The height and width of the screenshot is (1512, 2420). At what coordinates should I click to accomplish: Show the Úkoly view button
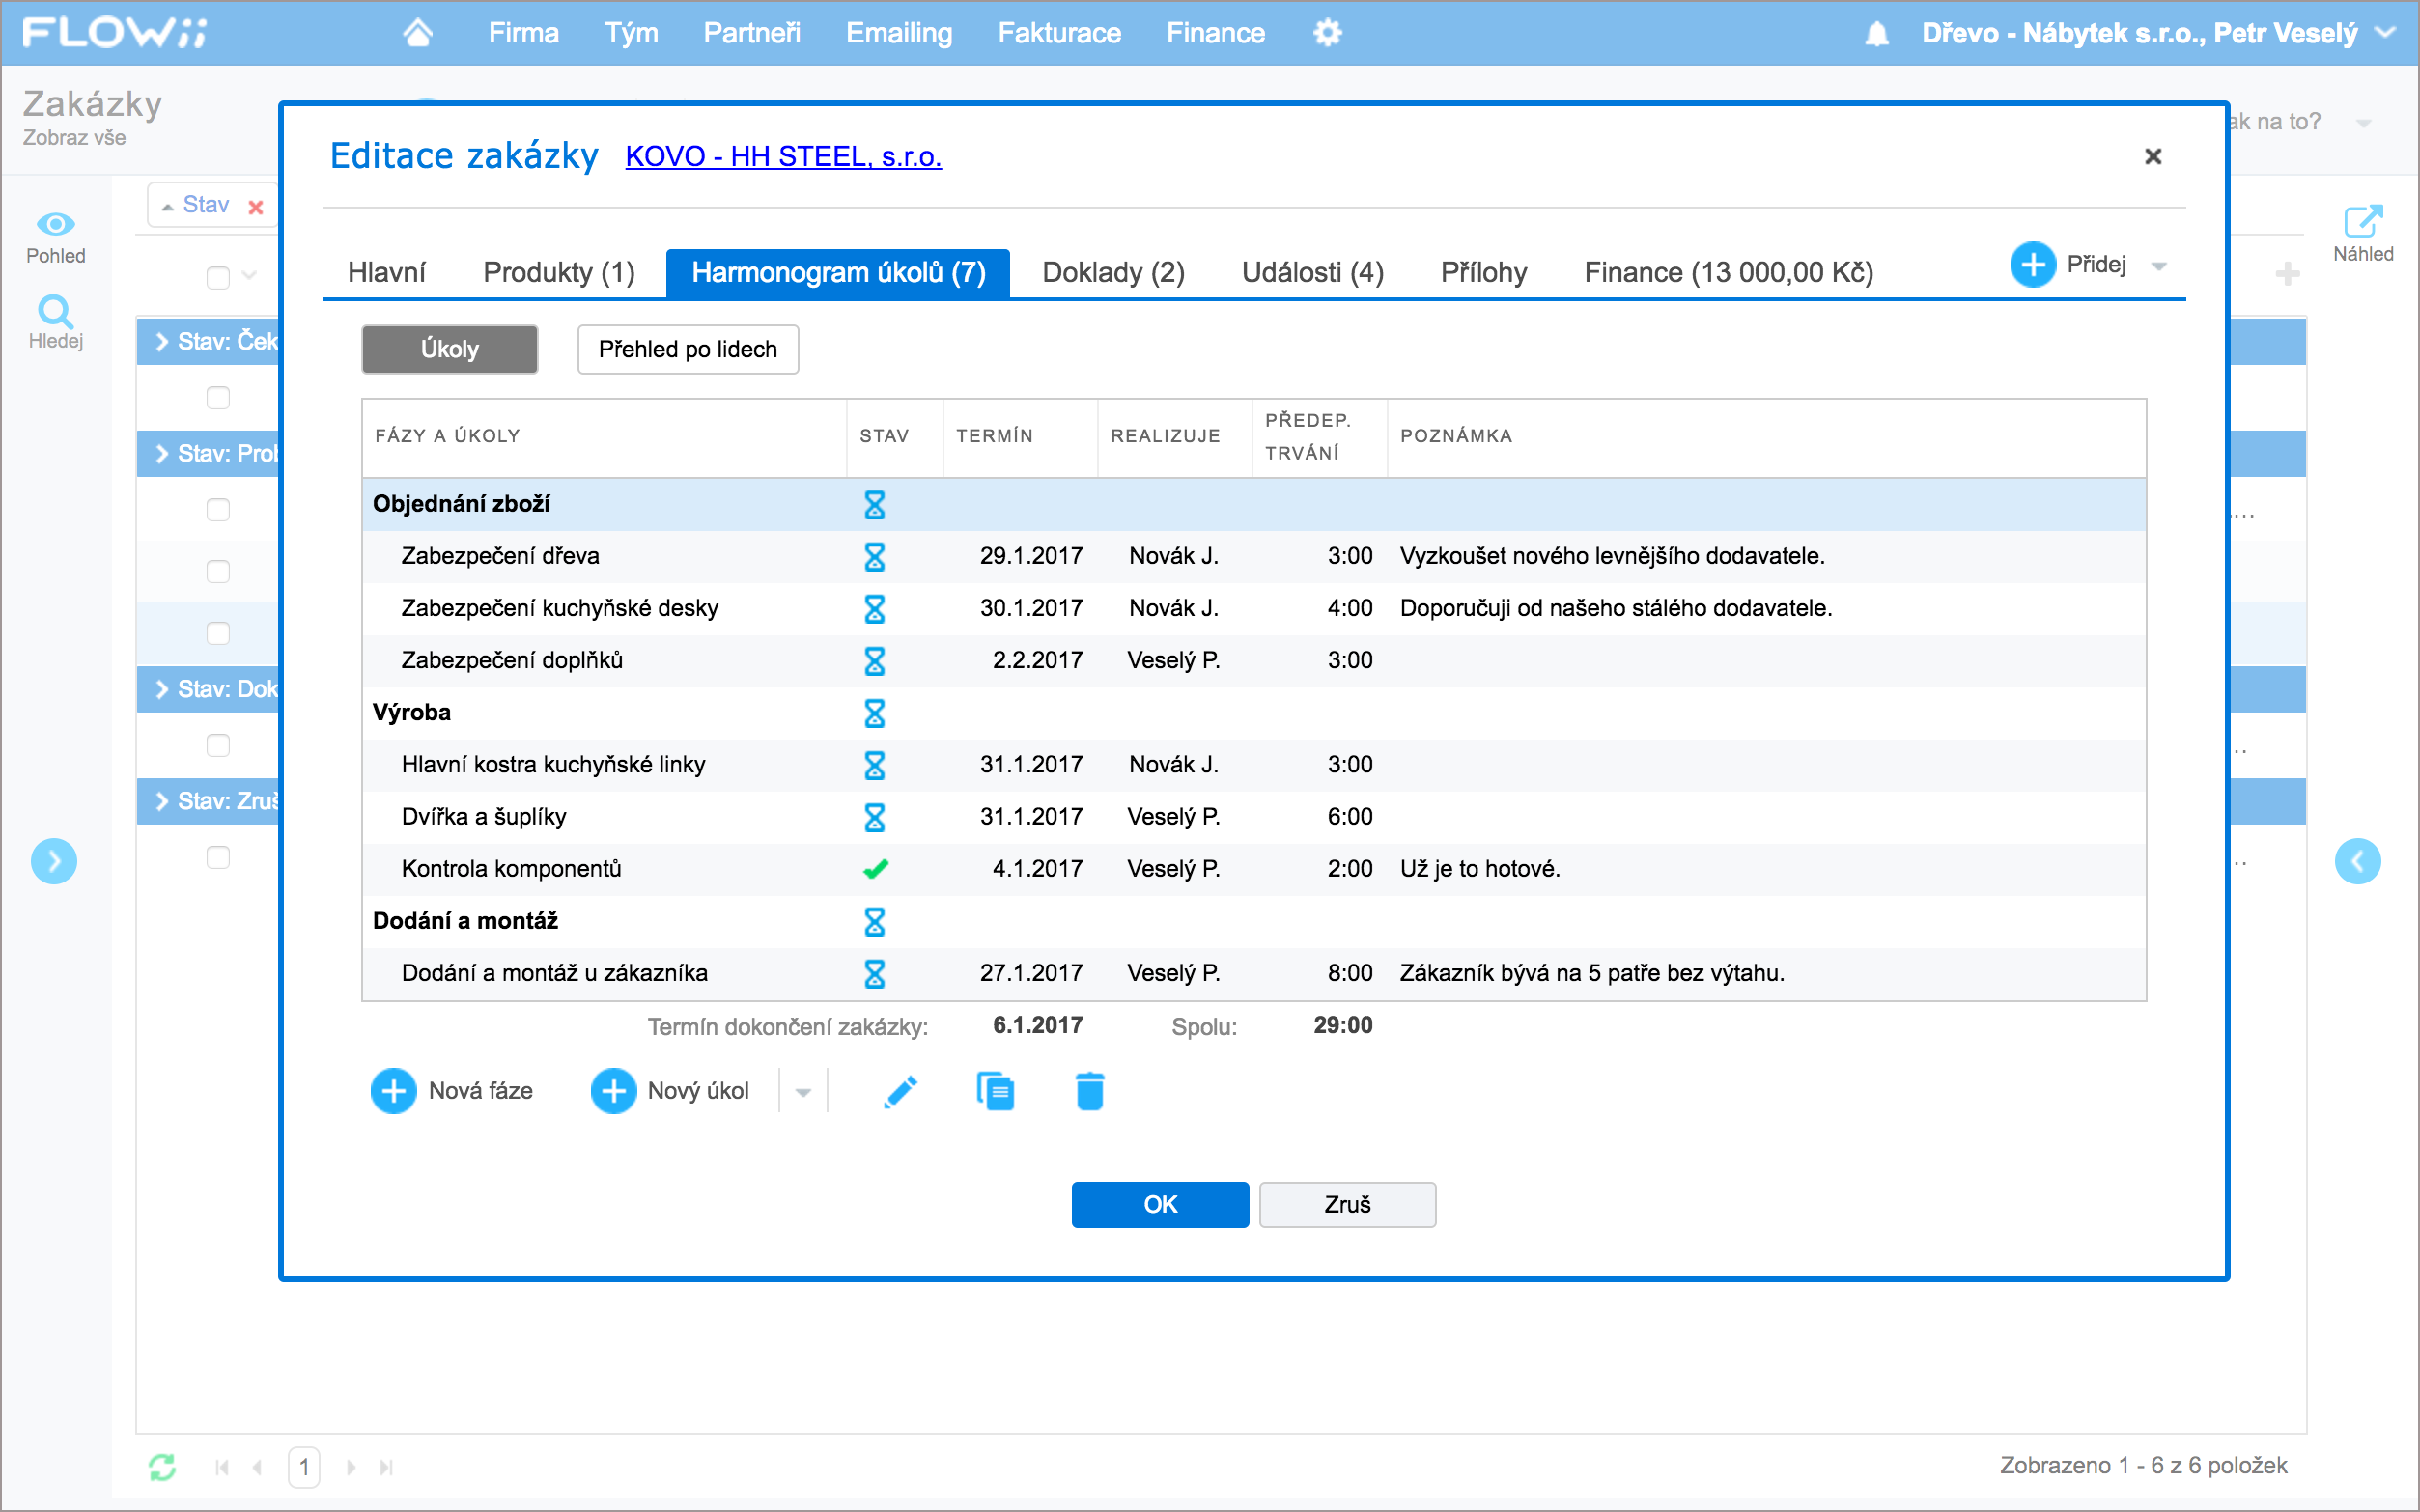tap(449, 349)
